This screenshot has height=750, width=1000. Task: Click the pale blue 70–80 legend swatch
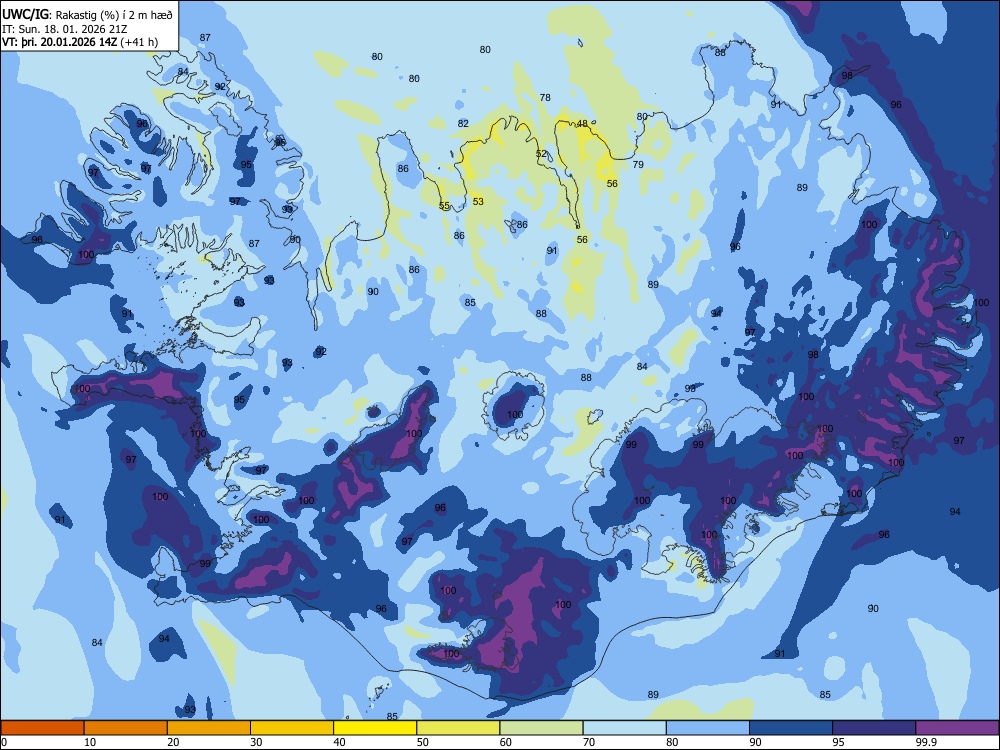tap(624, 728)
